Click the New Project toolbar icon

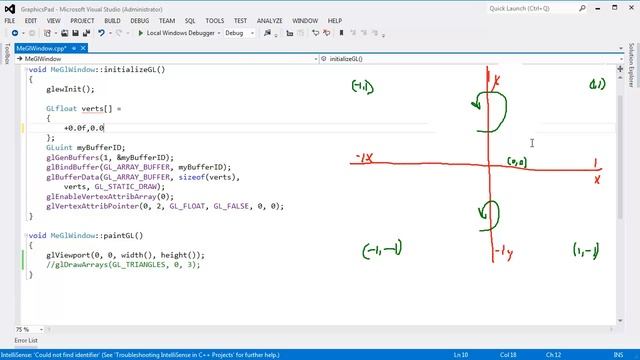47,33
